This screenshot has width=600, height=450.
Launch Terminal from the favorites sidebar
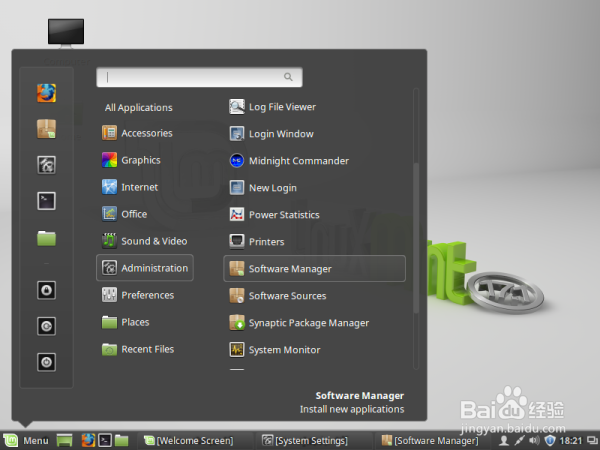(46, 201)
